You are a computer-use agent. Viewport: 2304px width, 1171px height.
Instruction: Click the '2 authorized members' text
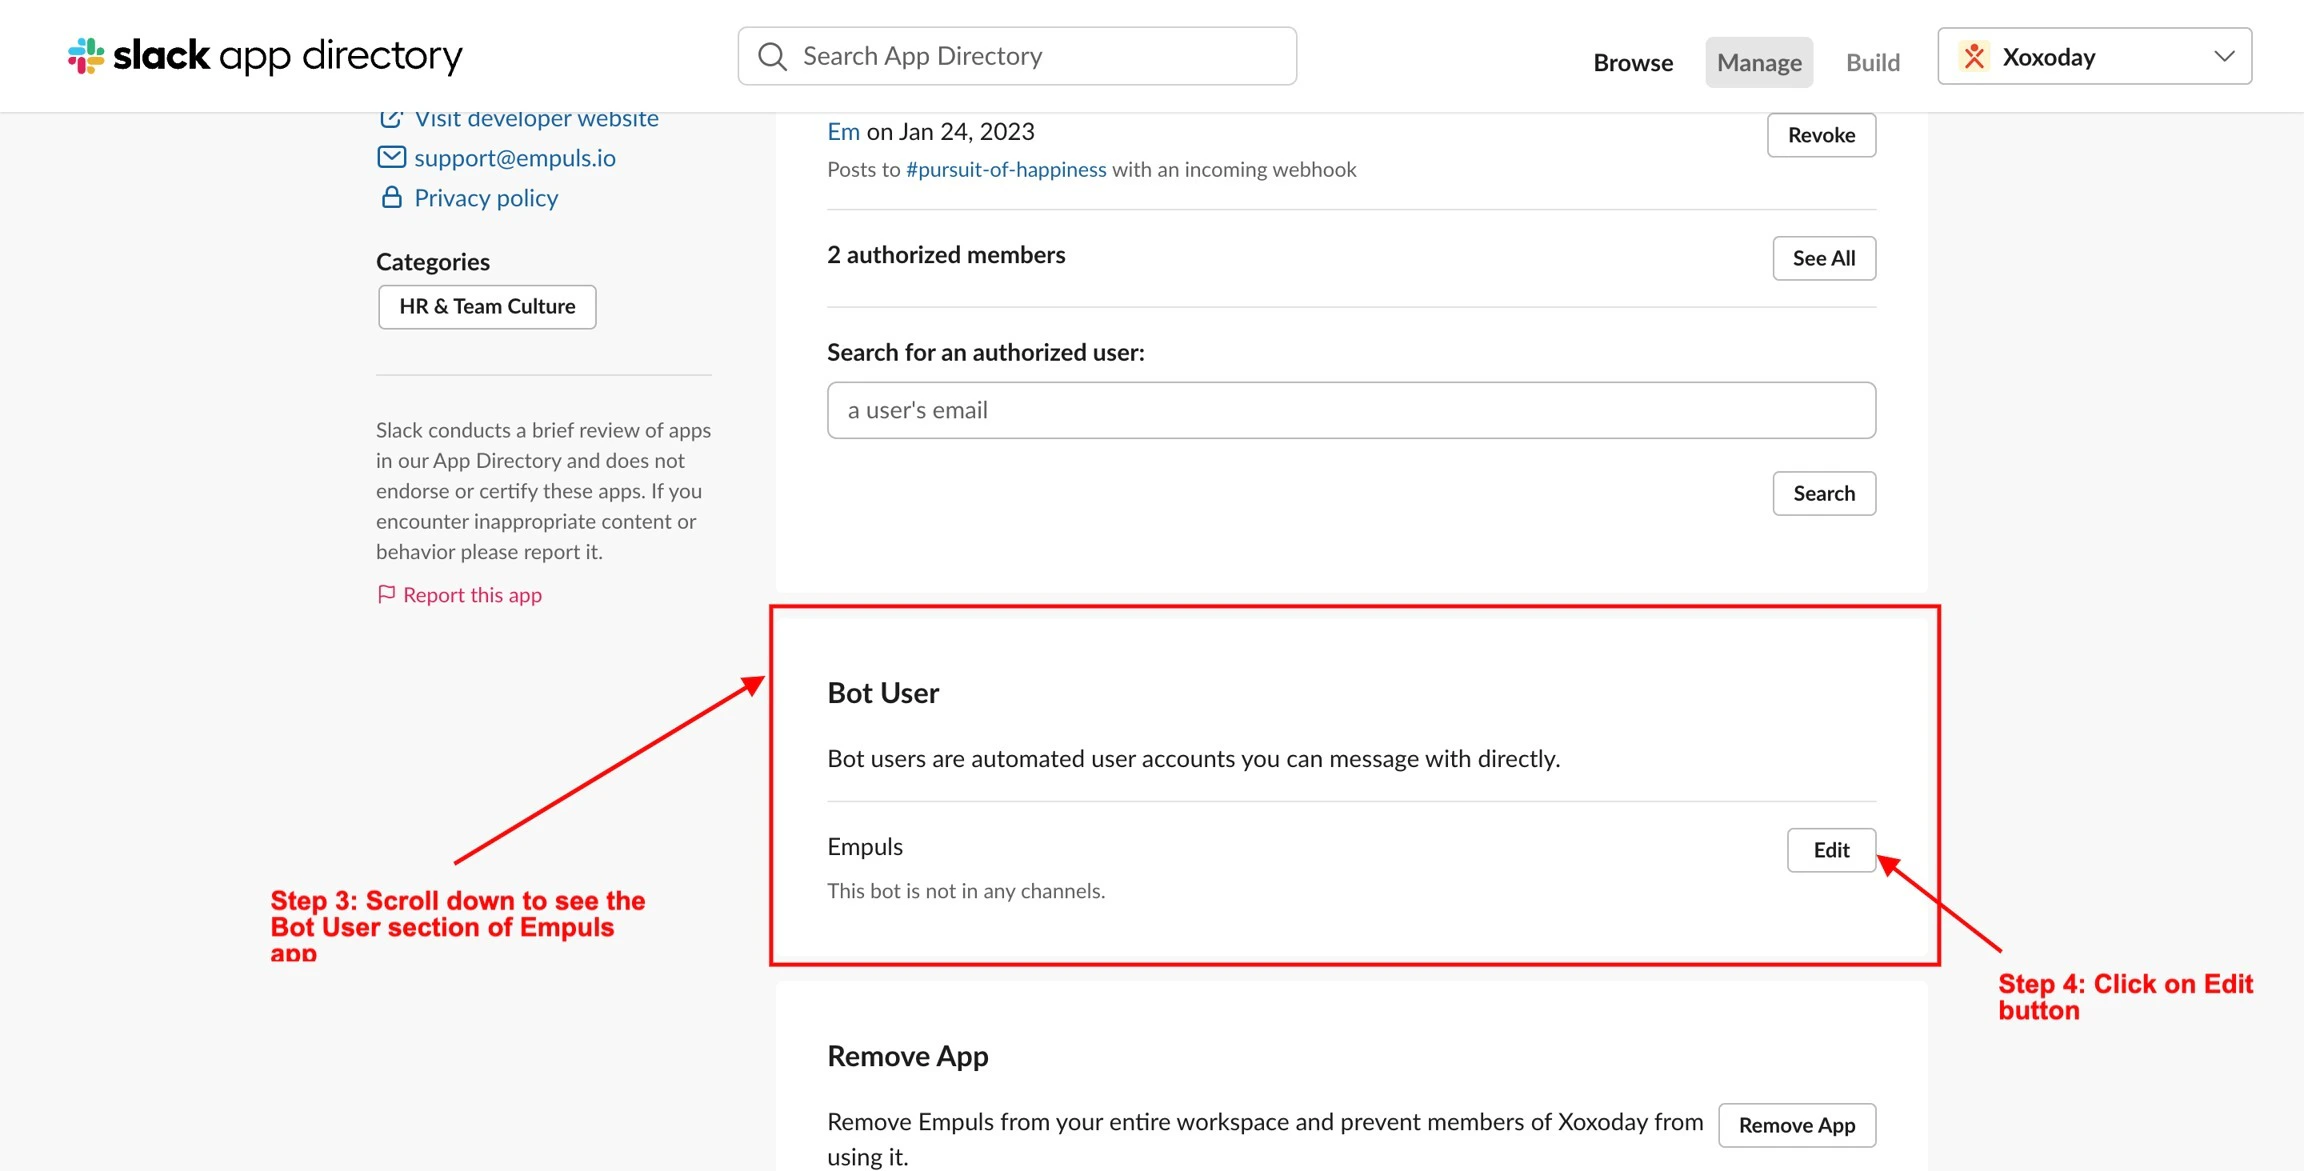tap(946, 254)
